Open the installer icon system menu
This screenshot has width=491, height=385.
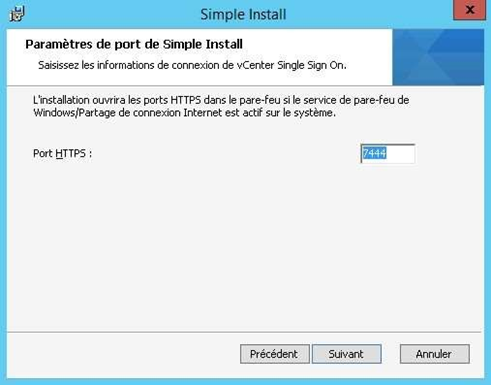click(17, 14)
